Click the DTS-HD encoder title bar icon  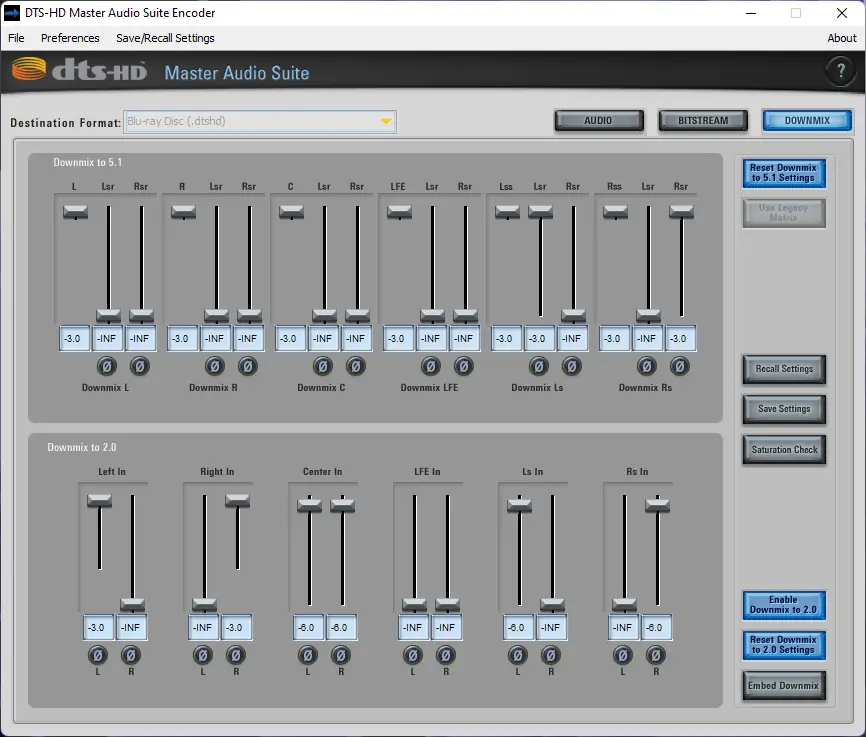[x=12, y=13]
